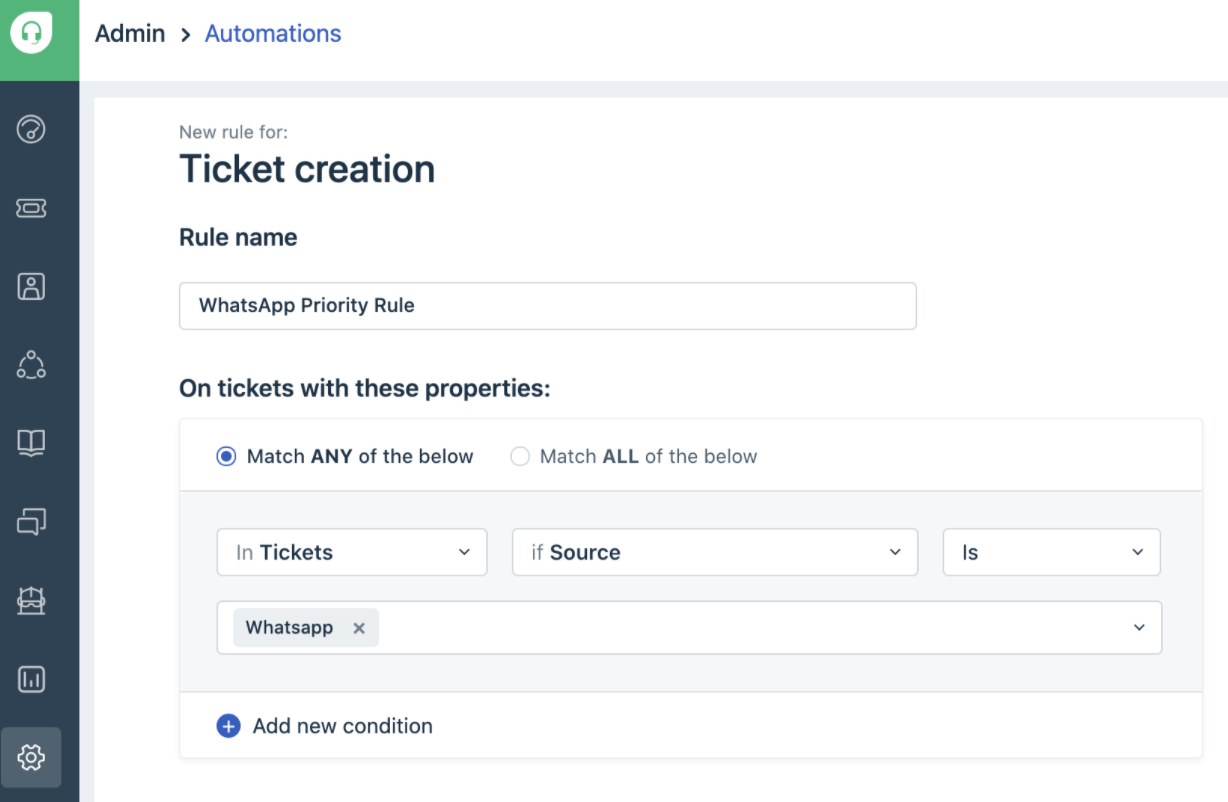Click the Rule name text field

pyautogui.click(x=547, y=306)
